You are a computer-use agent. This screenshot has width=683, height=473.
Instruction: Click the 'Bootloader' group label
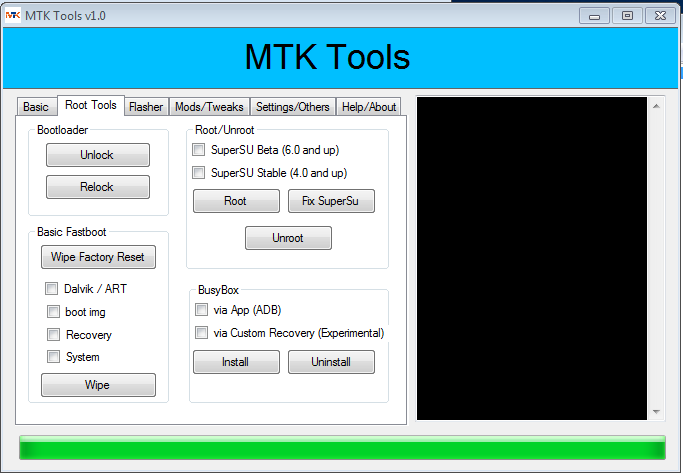62,130
